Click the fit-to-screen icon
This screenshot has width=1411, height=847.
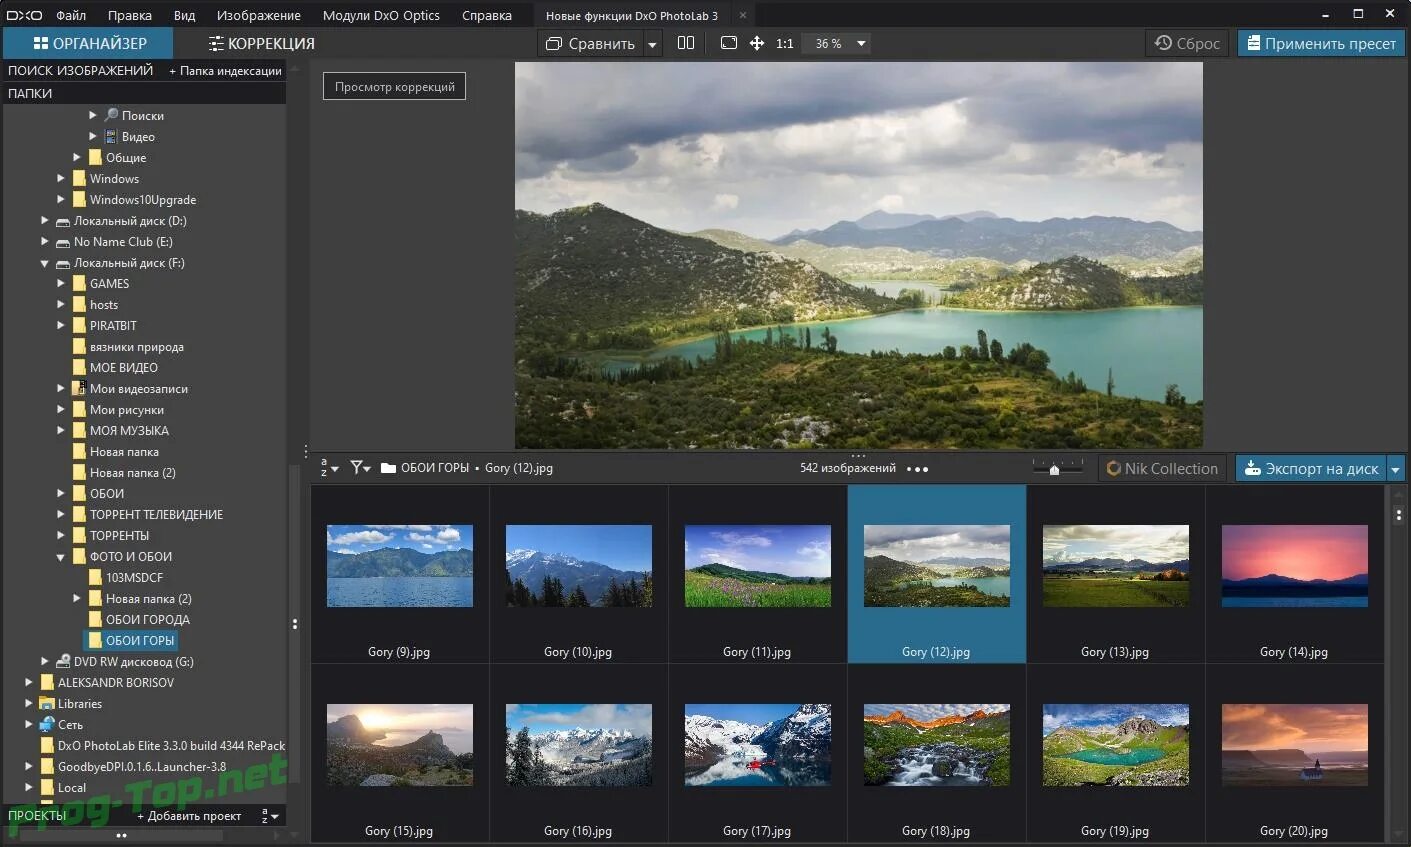729,43
